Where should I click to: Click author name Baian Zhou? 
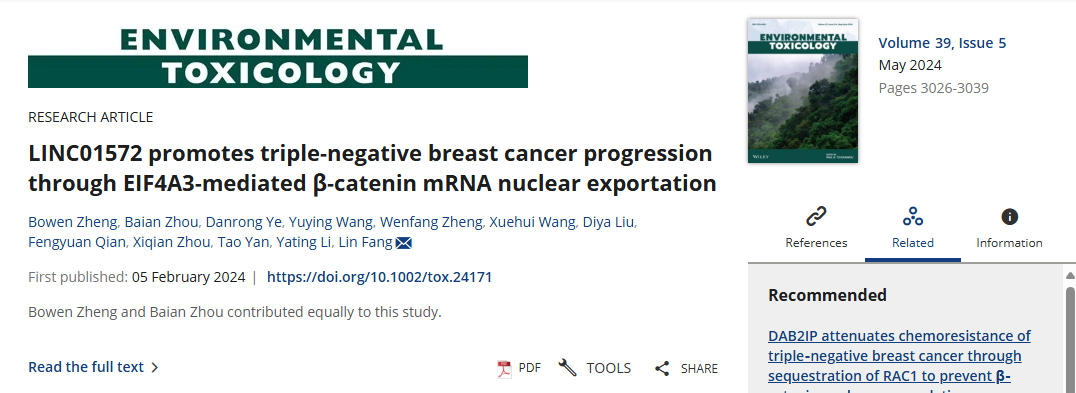162,222
